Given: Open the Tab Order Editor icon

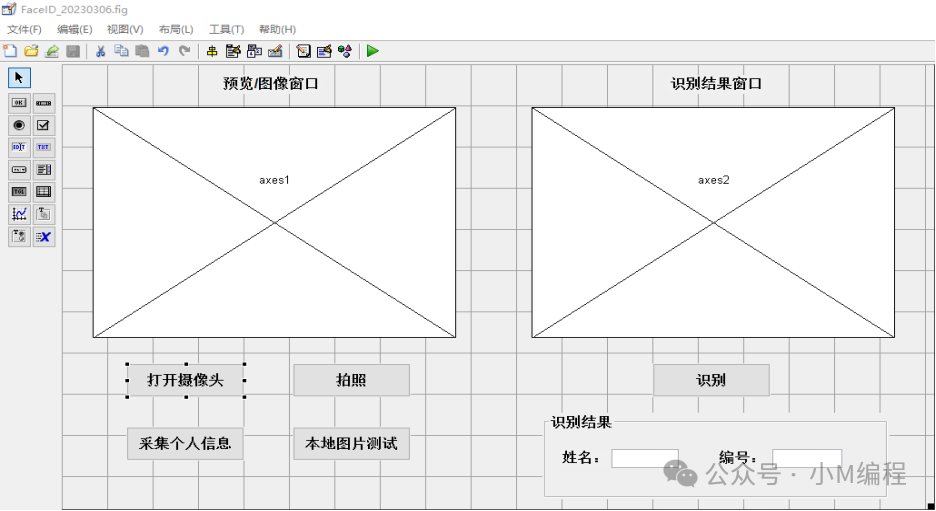Looking at the screenshot, I should click(254, 51).
